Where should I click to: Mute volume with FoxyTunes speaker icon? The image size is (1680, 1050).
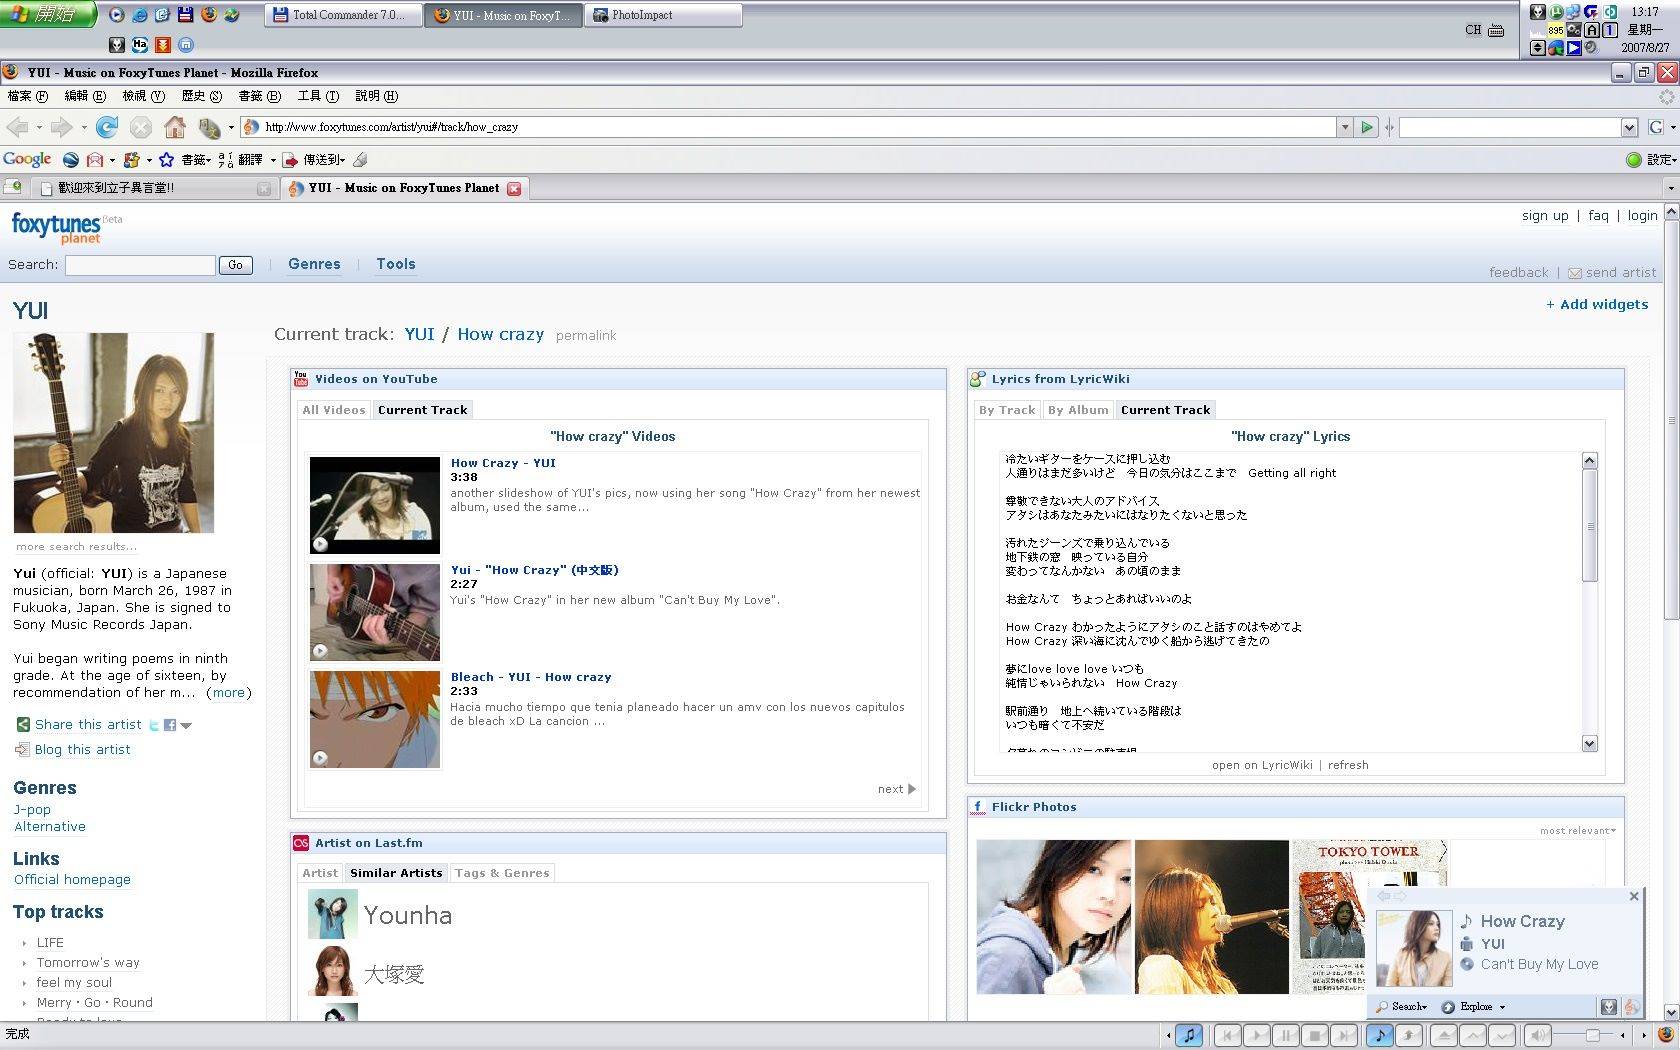click(x=1538, y=1035)
